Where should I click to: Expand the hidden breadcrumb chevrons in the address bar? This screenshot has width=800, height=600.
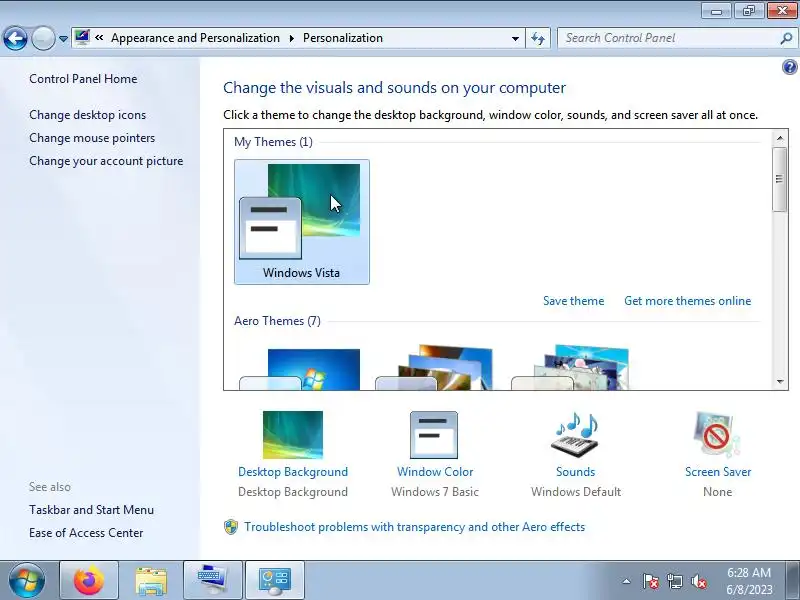(99, 38)
